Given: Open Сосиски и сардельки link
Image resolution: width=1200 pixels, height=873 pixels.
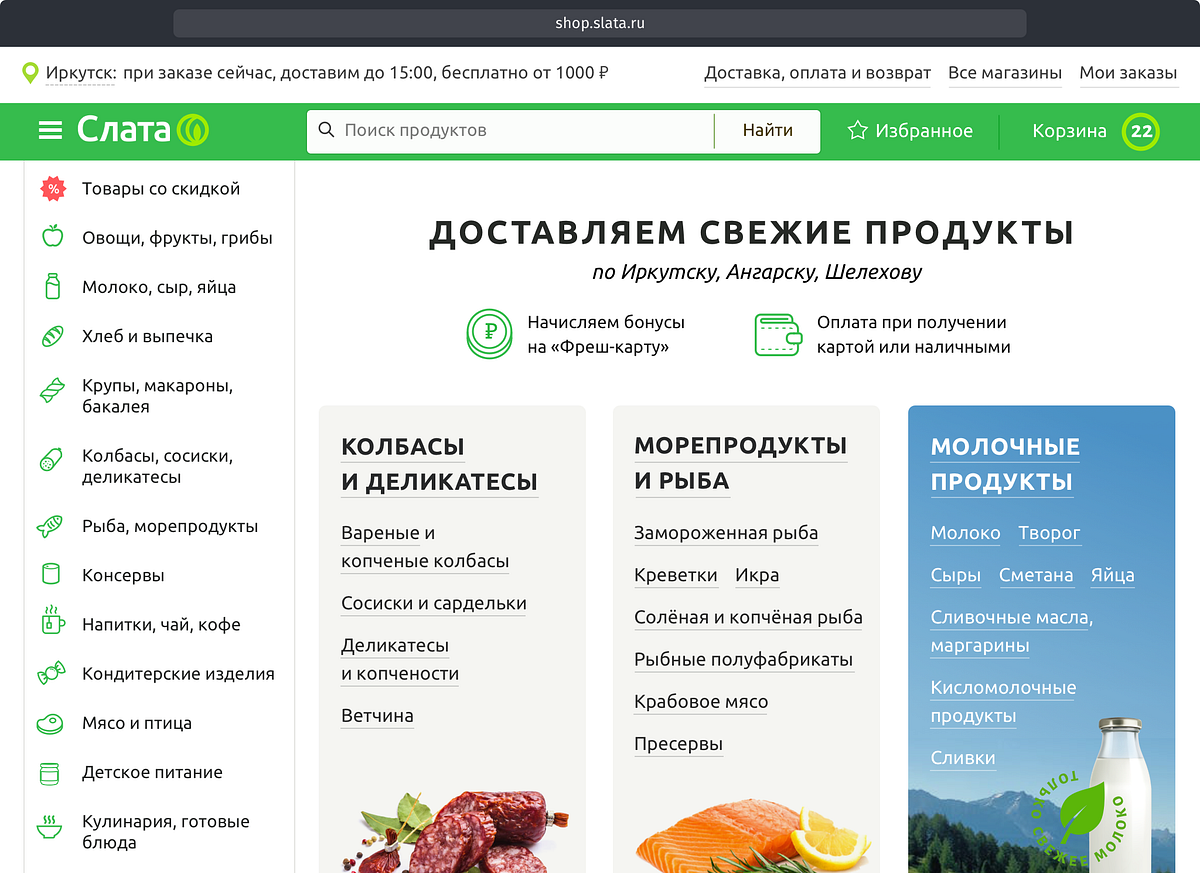Looking at the screenshot, I should point(434,603).
